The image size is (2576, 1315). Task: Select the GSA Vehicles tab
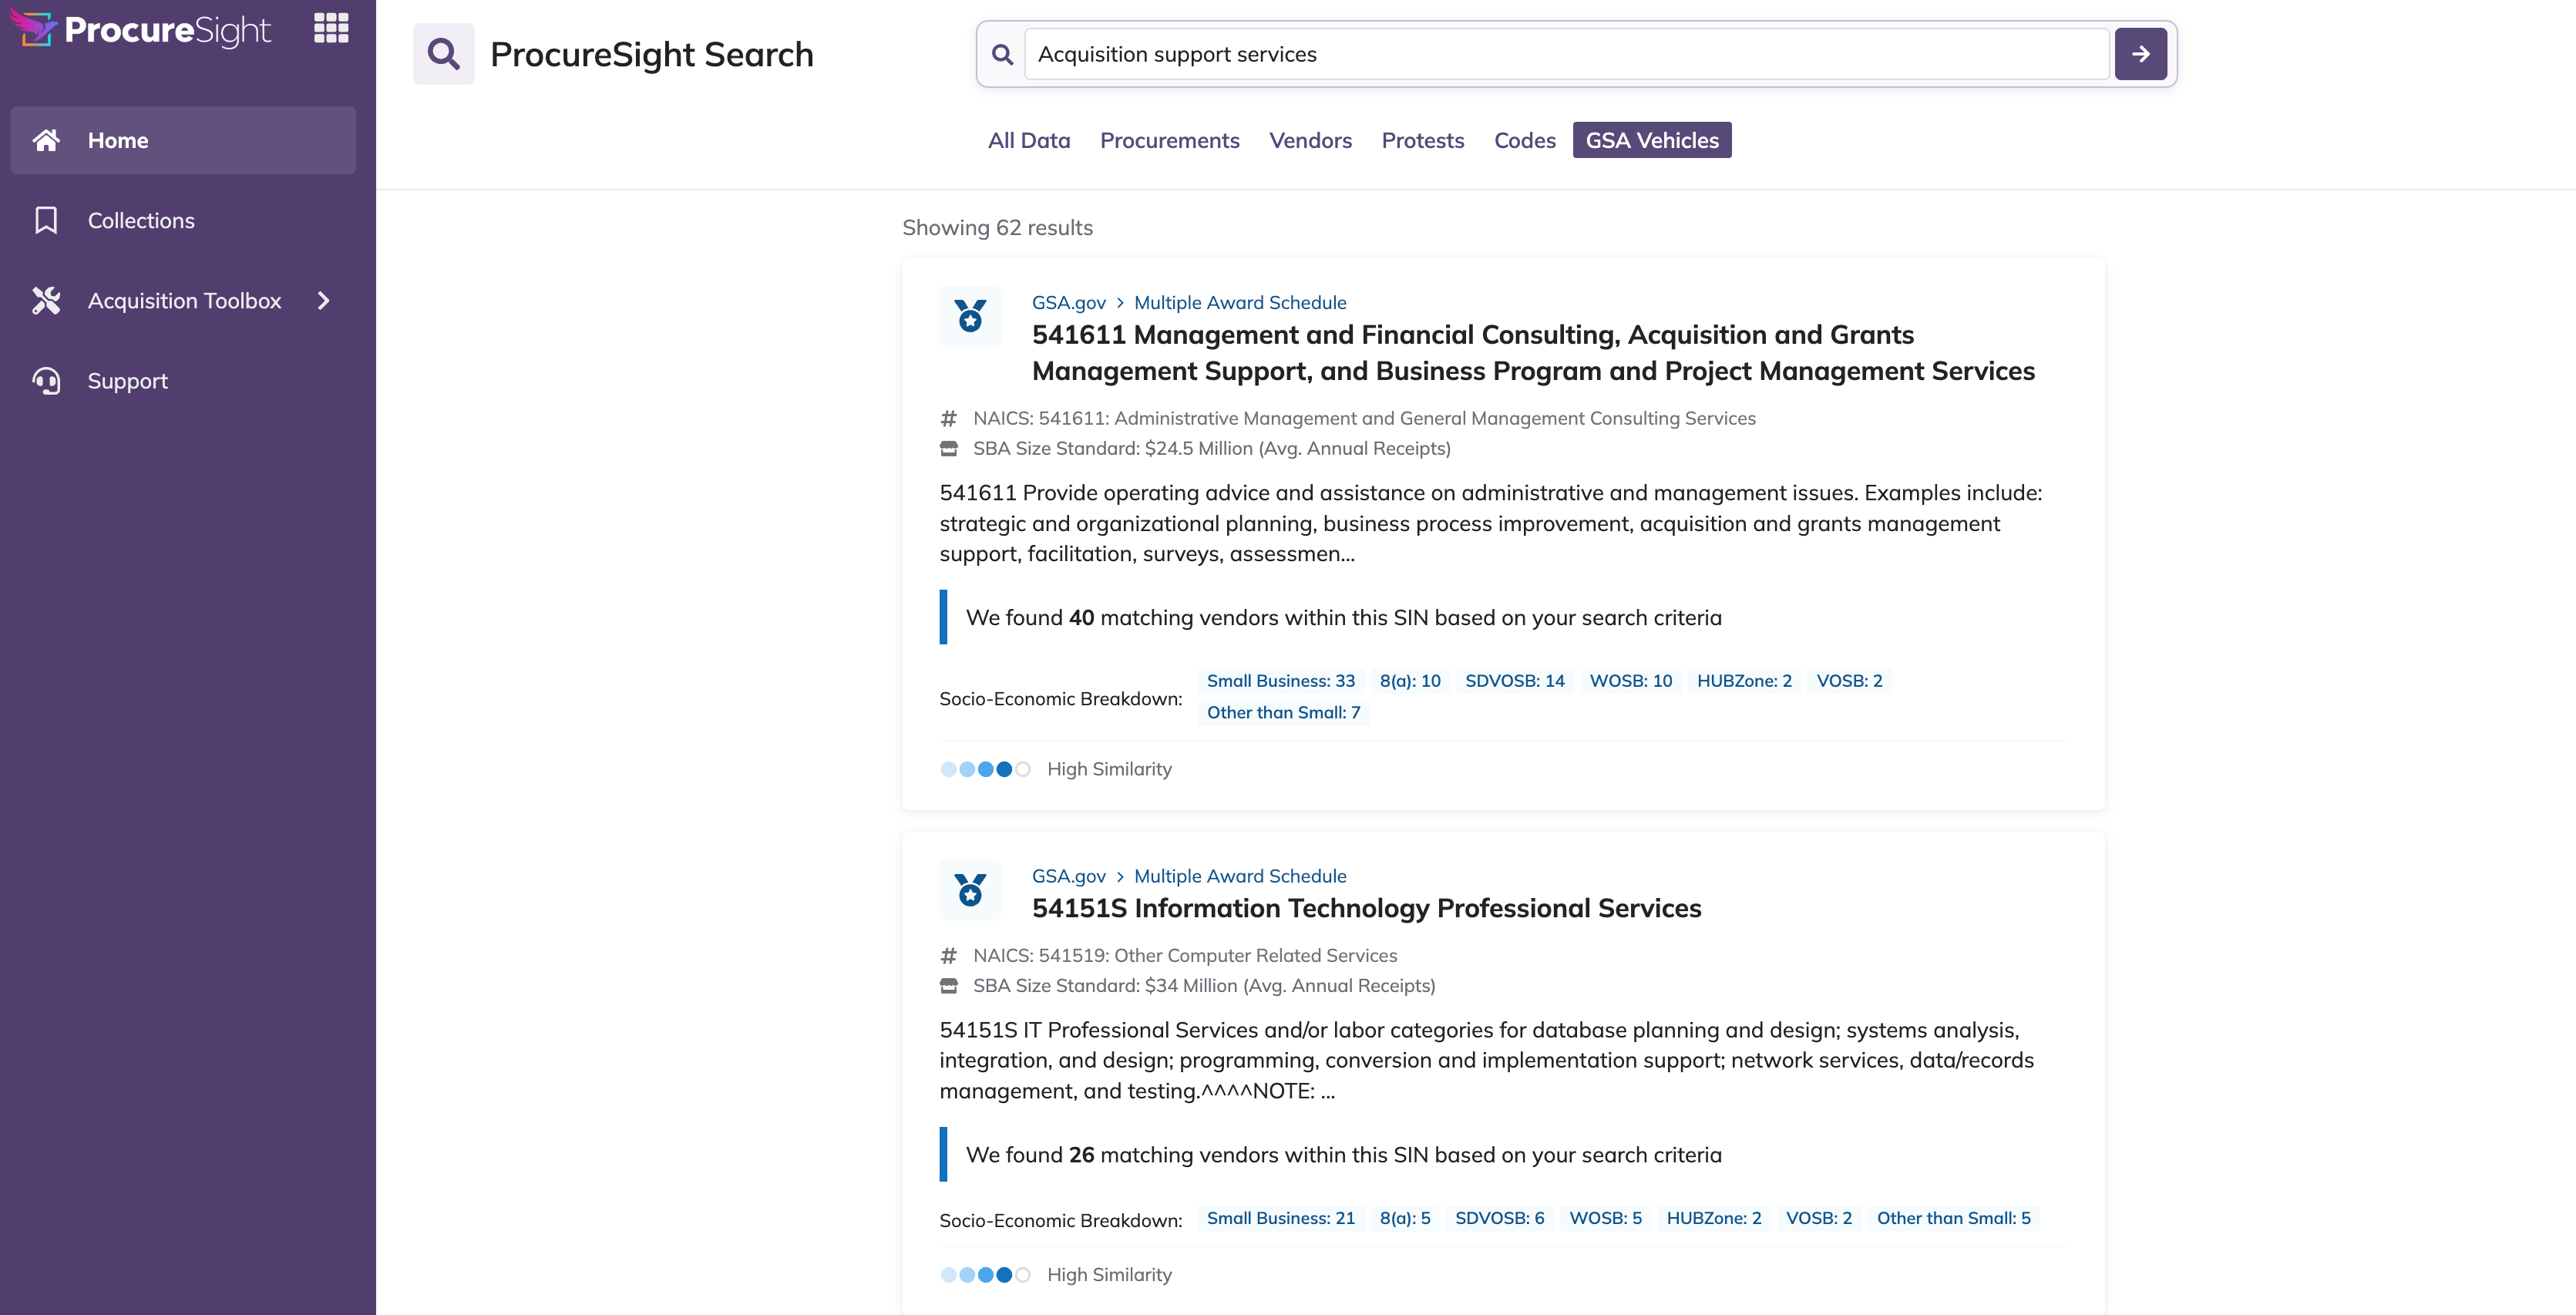1651,140
